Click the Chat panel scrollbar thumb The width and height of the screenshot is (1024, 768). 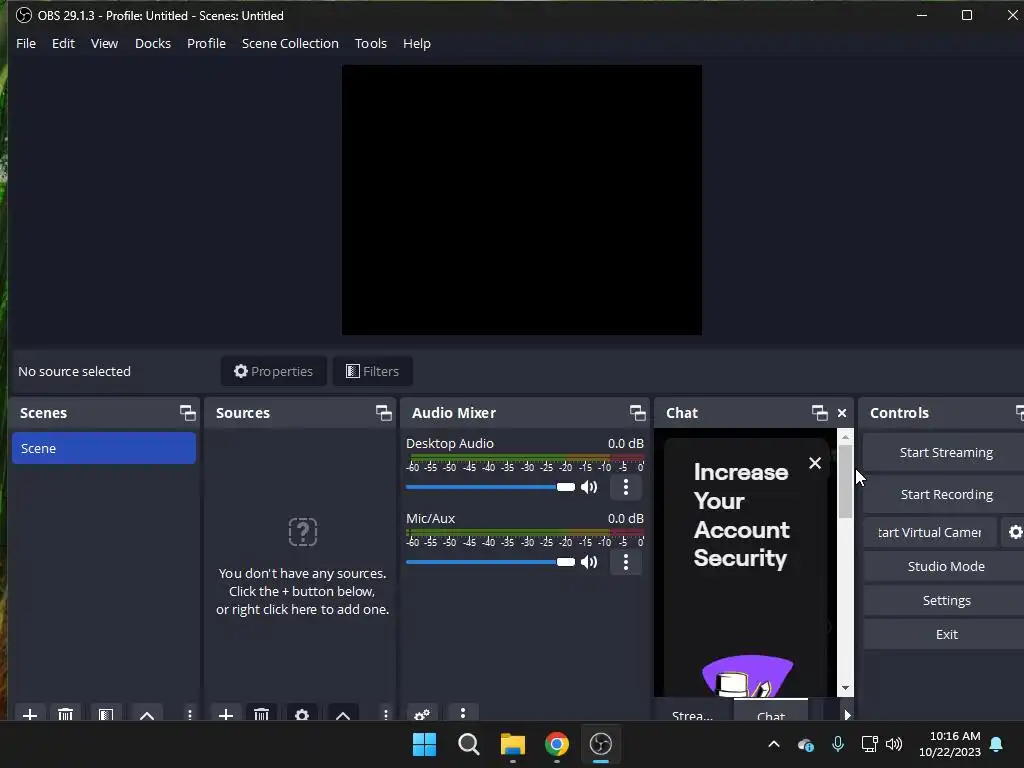[x=845, y=481]
